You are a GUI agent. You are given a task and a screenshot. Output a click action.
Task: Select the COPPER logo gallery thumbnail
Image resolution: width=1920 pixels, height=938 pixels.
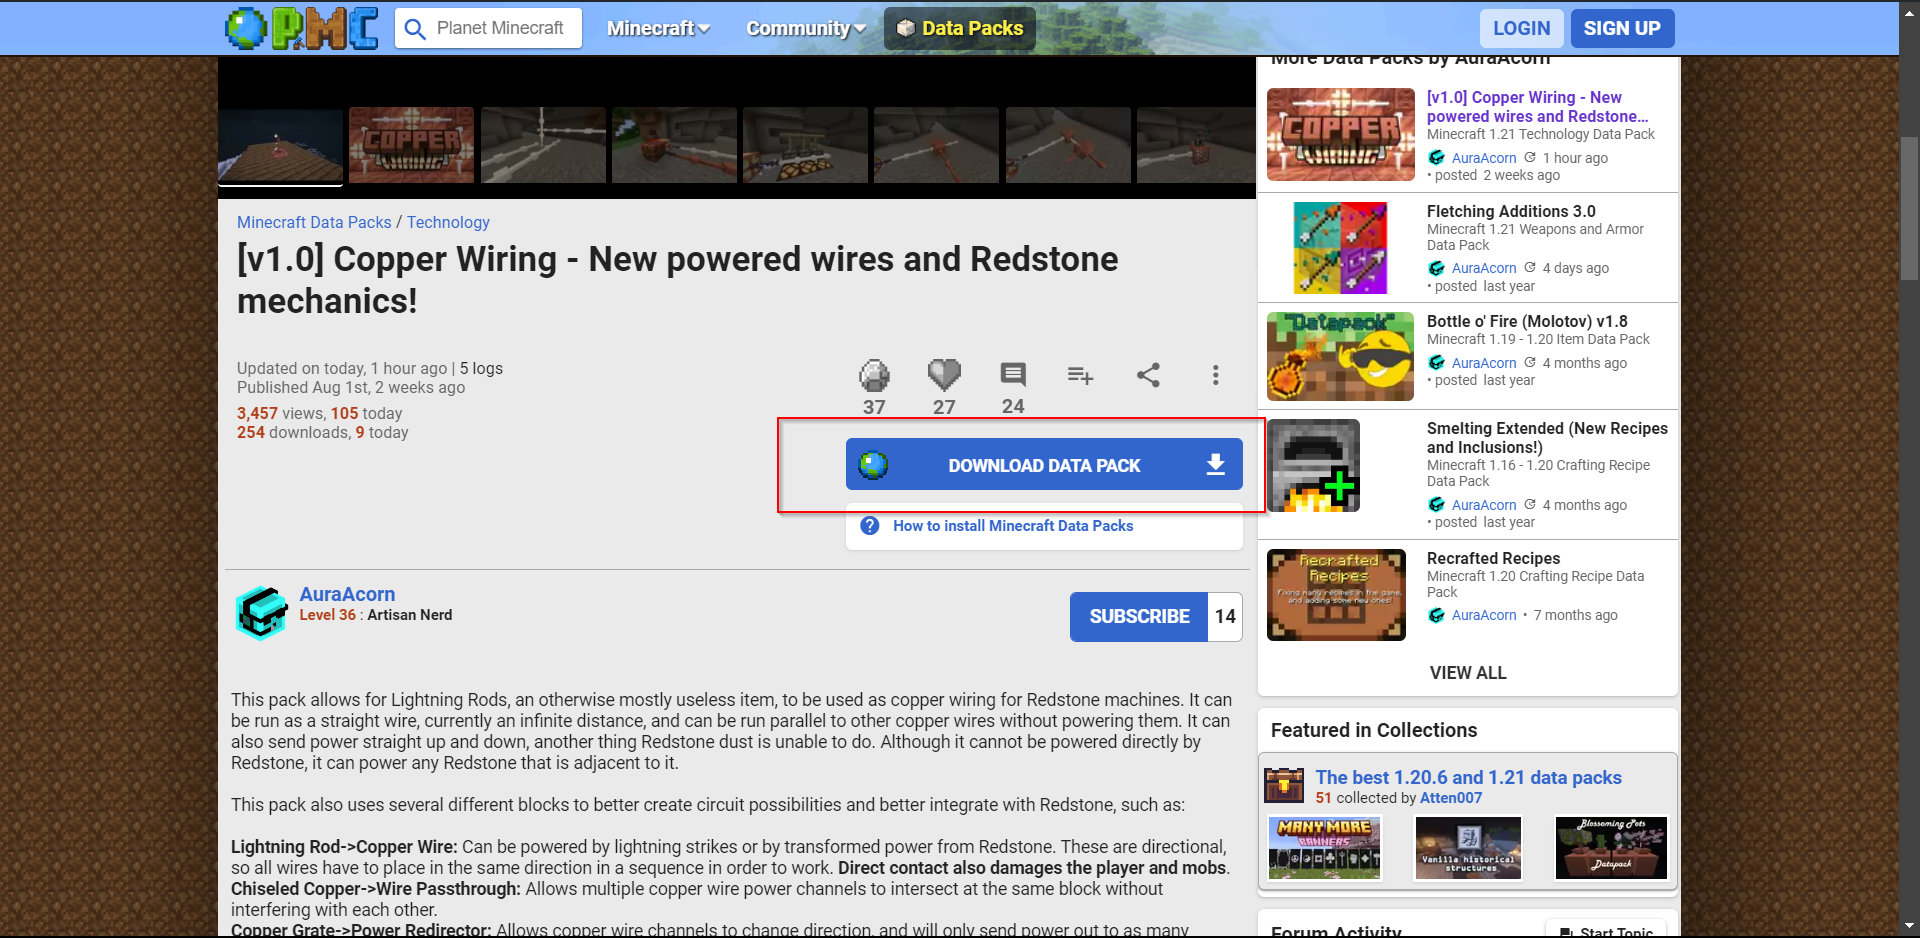[x=411, y=145]
